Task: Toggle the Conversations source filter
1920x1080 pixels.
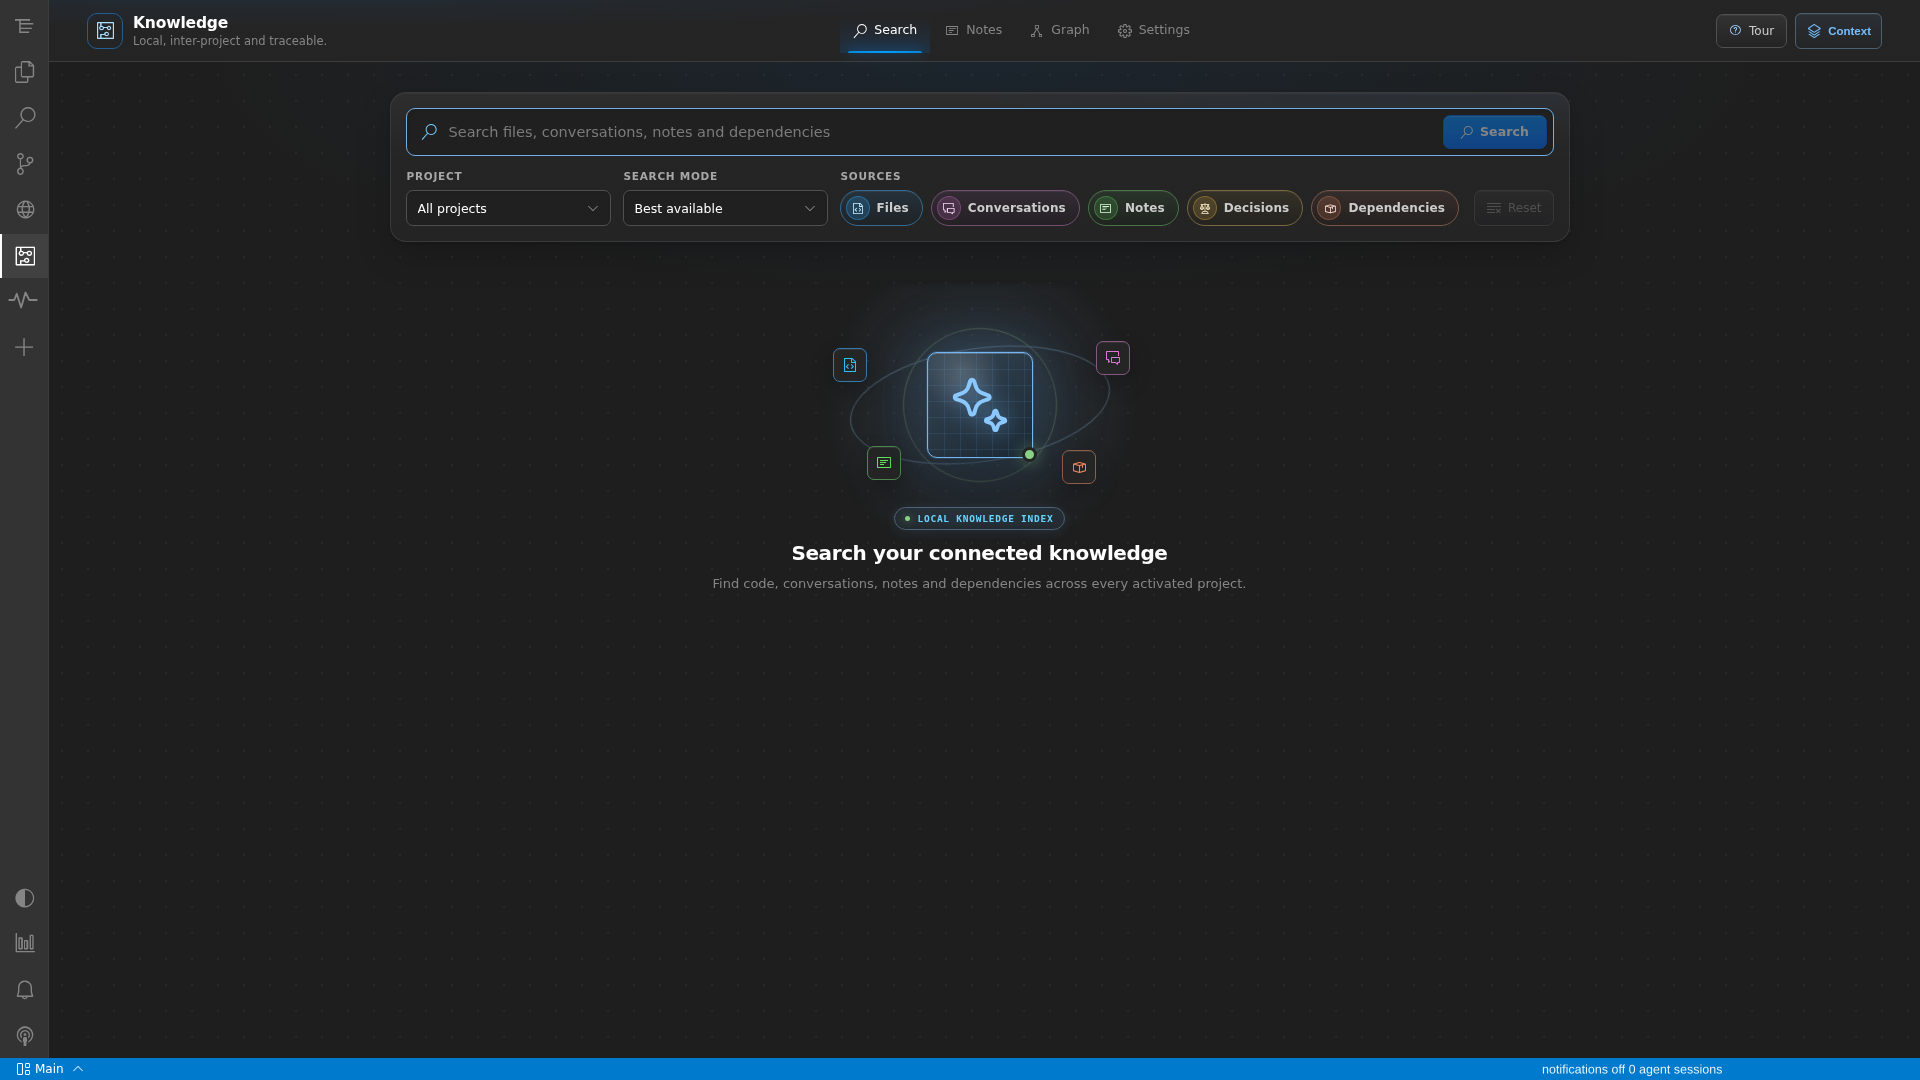Action: pyautogui.click(x=1005, y=208)
